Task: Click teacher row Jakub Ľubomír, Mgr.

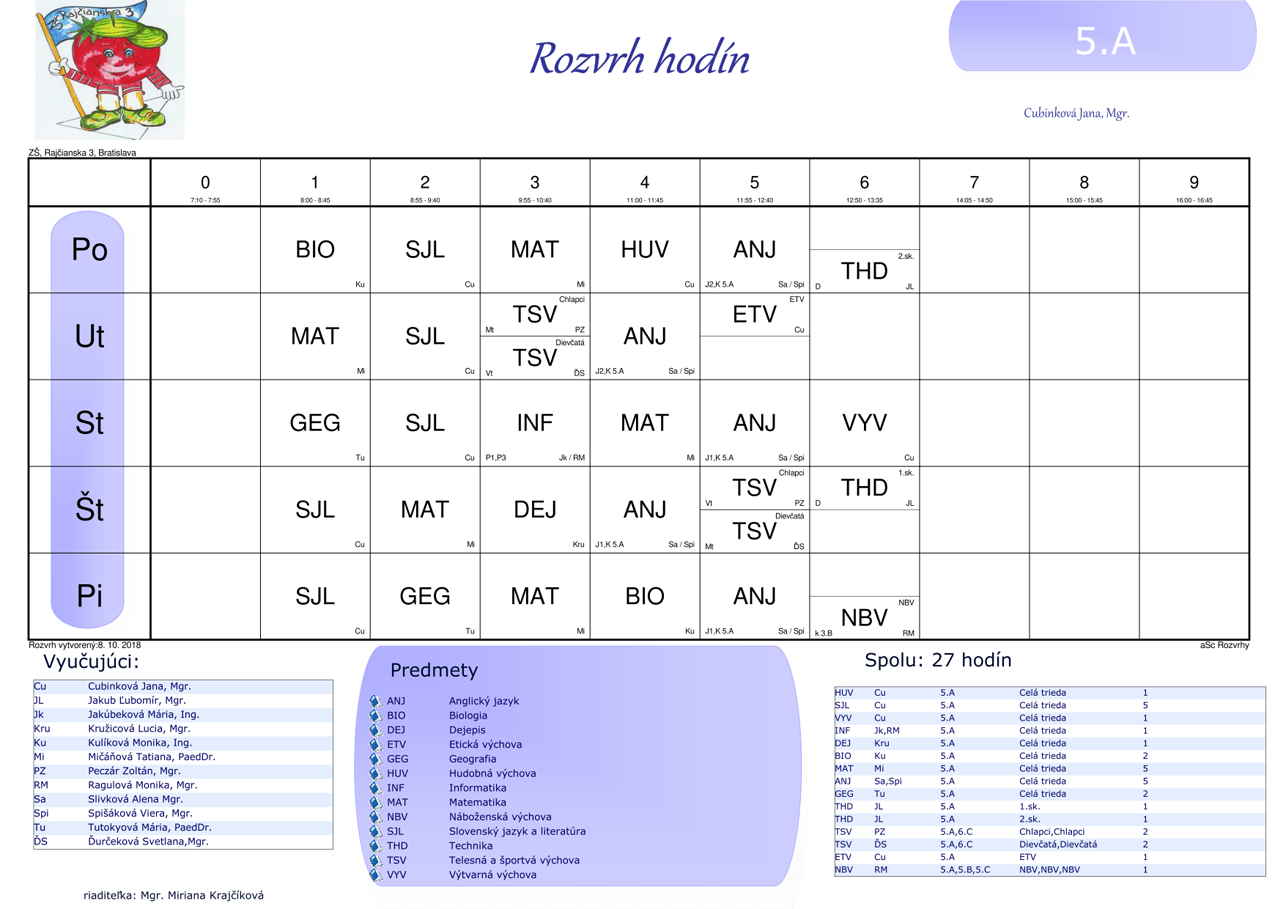Action: pyautogui.click(x=183, y=701)
